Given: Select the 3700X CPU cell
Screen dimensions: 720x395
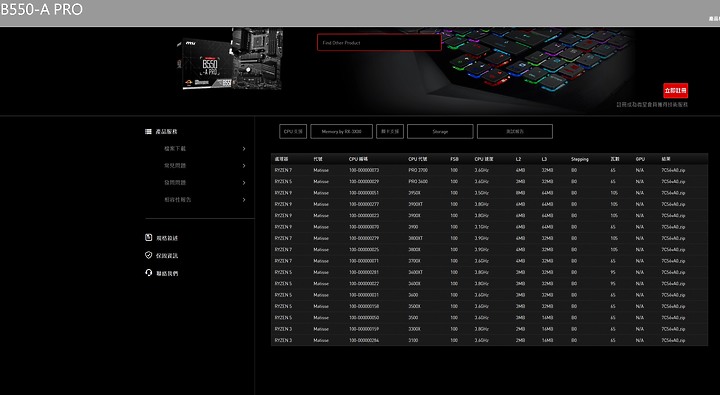Looking at the screenshot, I should coord(414,261).
